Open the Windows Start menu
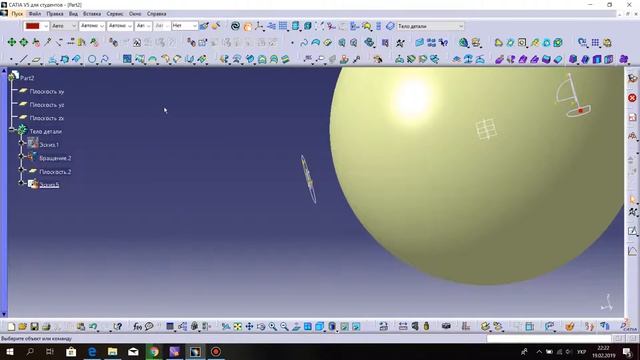 (9, 351)
